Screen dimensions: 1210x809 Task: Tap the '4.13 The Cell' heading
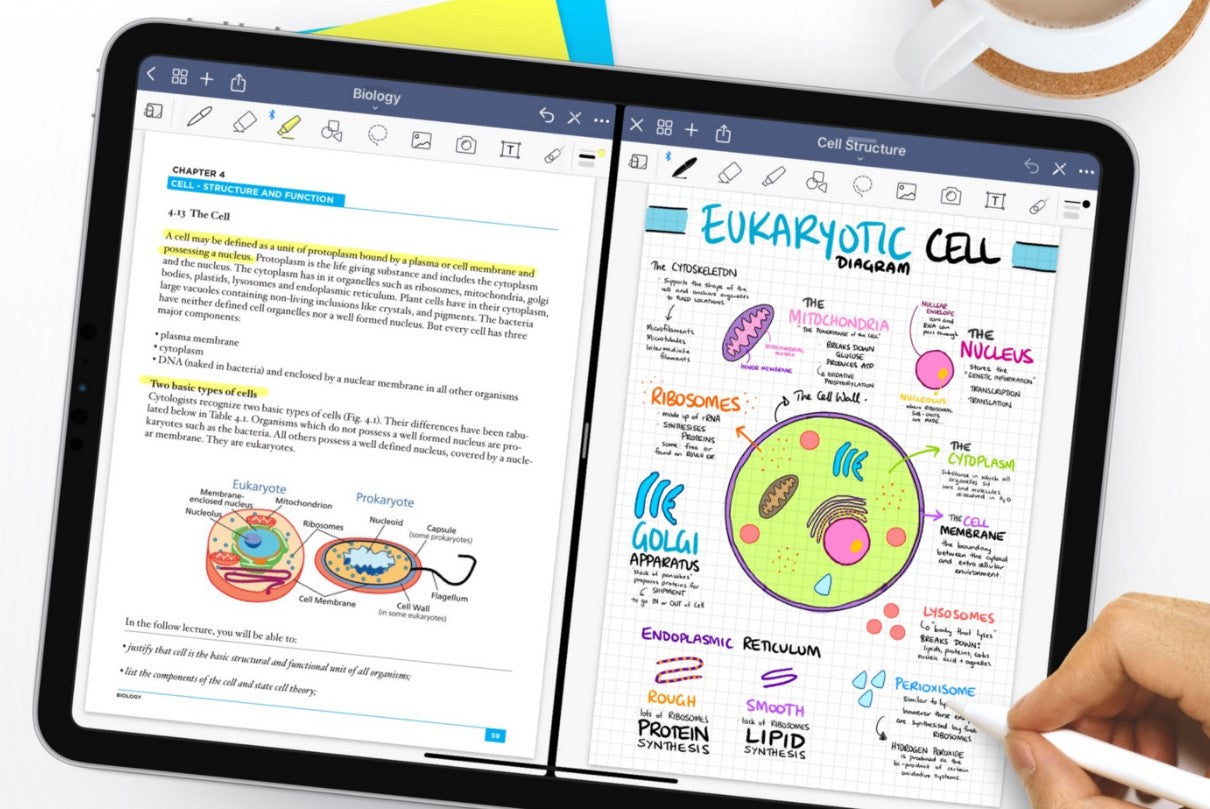pyautogui.click(x=200, y=214)
